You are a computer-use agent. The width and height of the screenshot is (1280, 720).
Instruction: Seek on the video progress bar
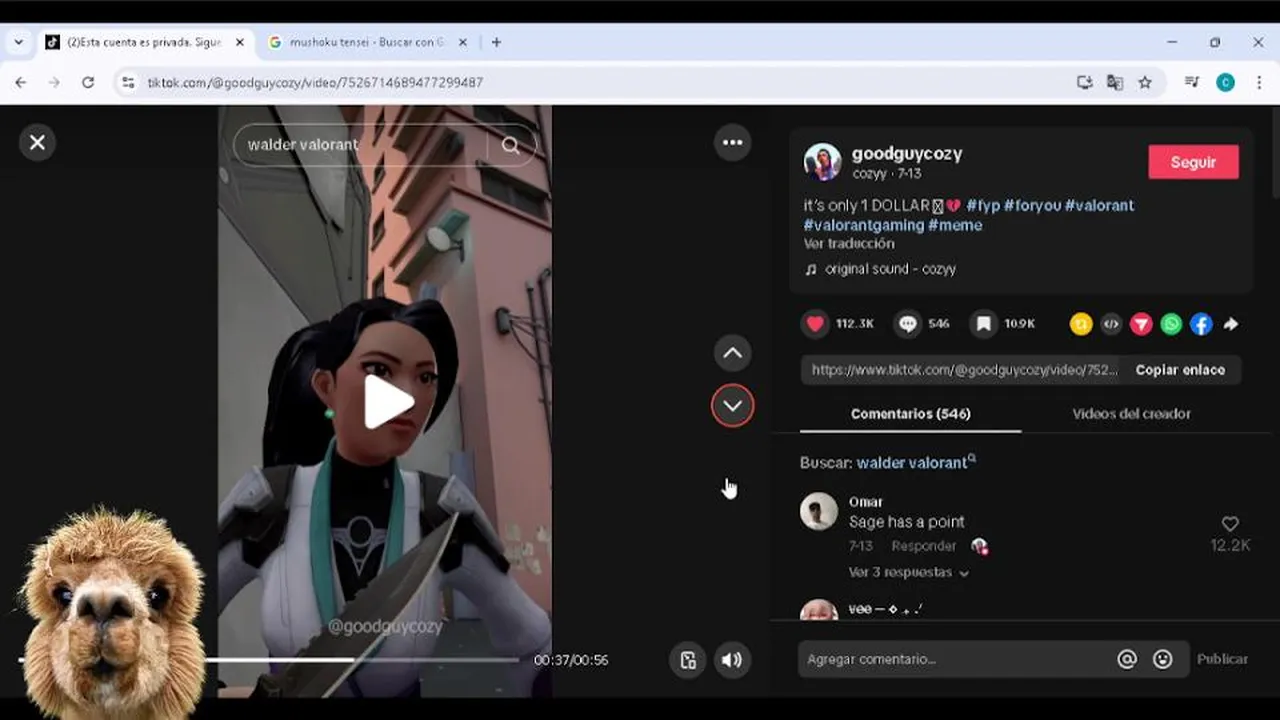[x=270, y=660]
